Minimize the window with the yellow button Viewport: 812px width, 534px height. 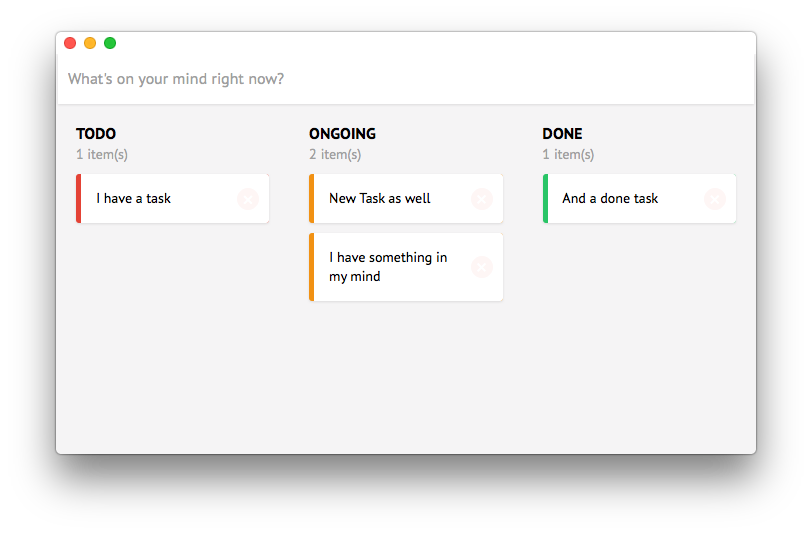pos(90,43)
